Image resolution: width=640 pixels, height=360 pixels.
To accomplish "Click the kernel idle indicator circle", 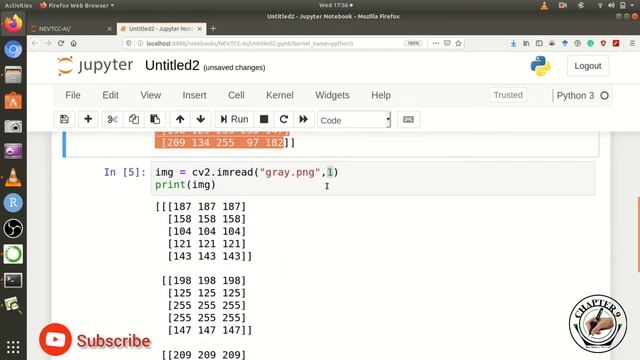I will pyautogui.click(x=604, y=96).
